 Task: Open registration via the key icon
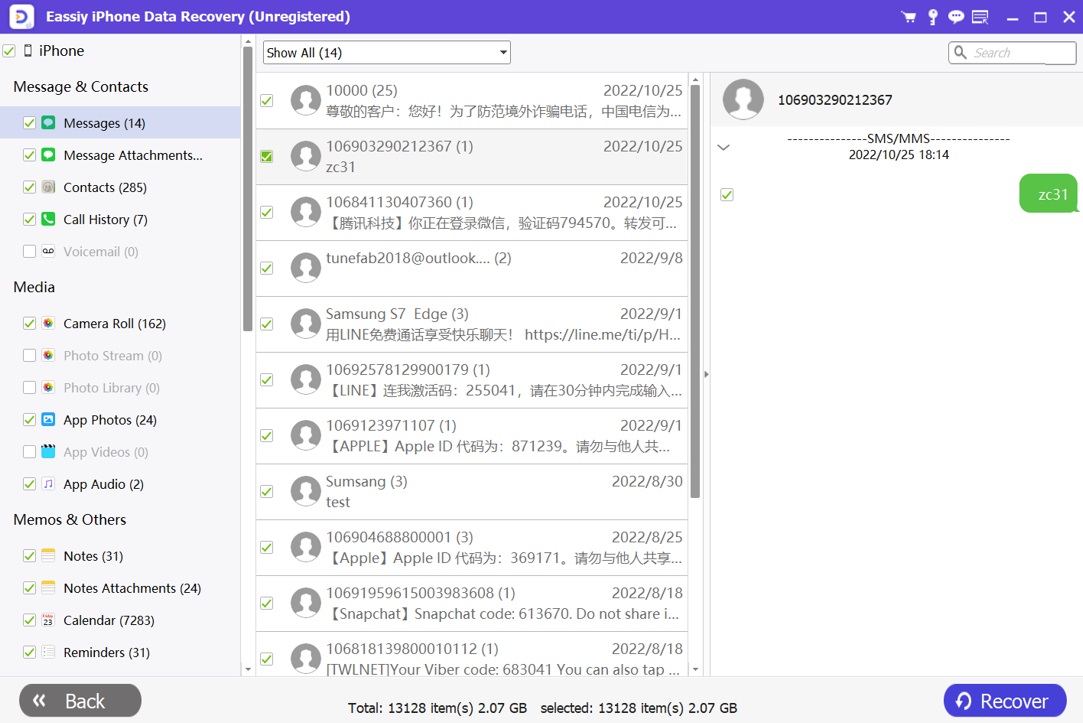click(x=932, y=17)
